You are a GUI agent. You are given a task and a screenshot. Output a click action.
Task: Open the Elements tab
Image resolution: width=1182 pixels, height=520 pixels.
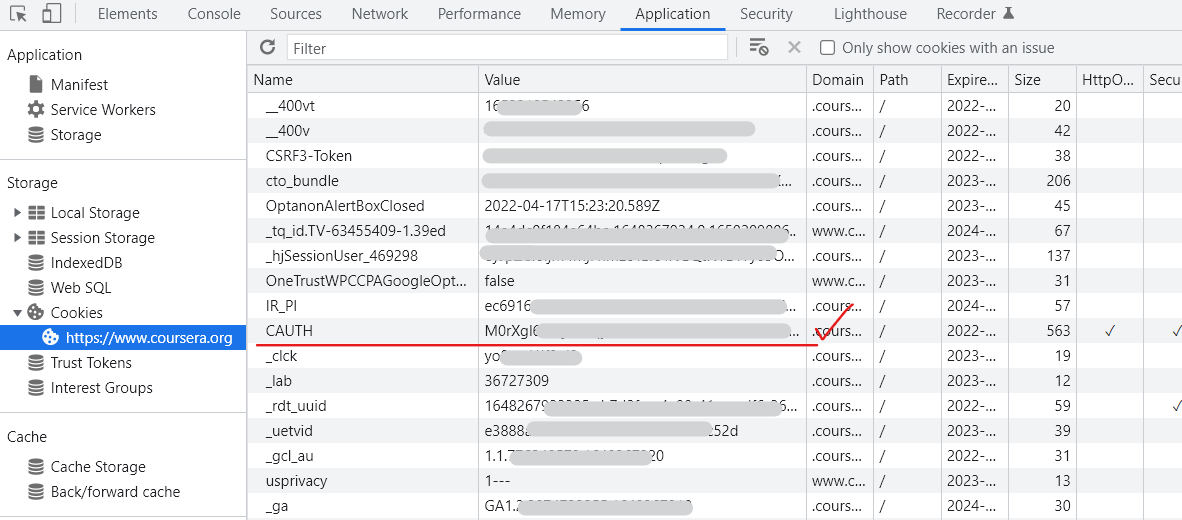pyautogui.click(x=127, y=14)
